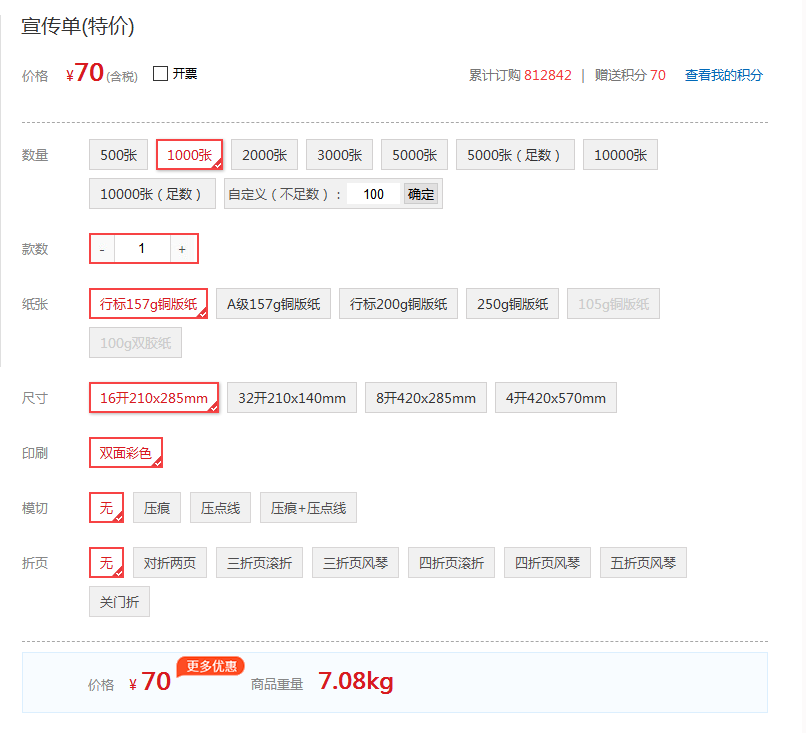
Task: Select the 关门折 folding option
Action: 118,601
